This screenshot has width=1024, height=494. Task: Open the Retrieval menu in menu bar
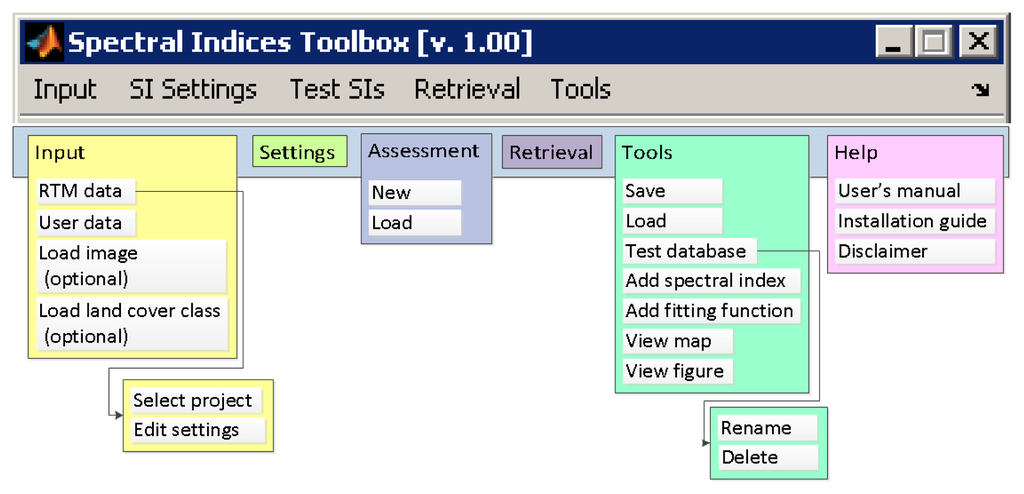(467, 90)
